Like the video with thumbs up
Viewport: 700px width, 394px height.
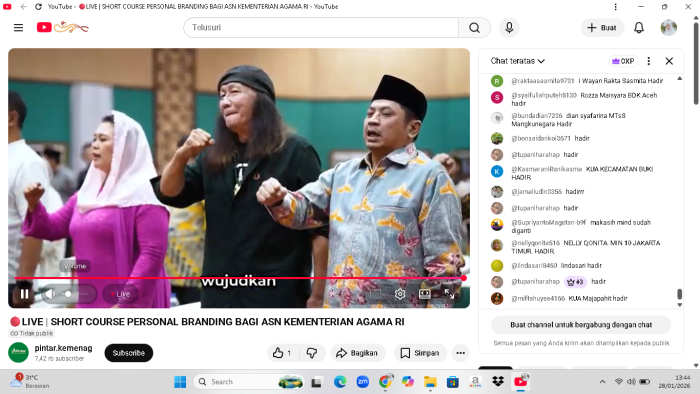282,353
